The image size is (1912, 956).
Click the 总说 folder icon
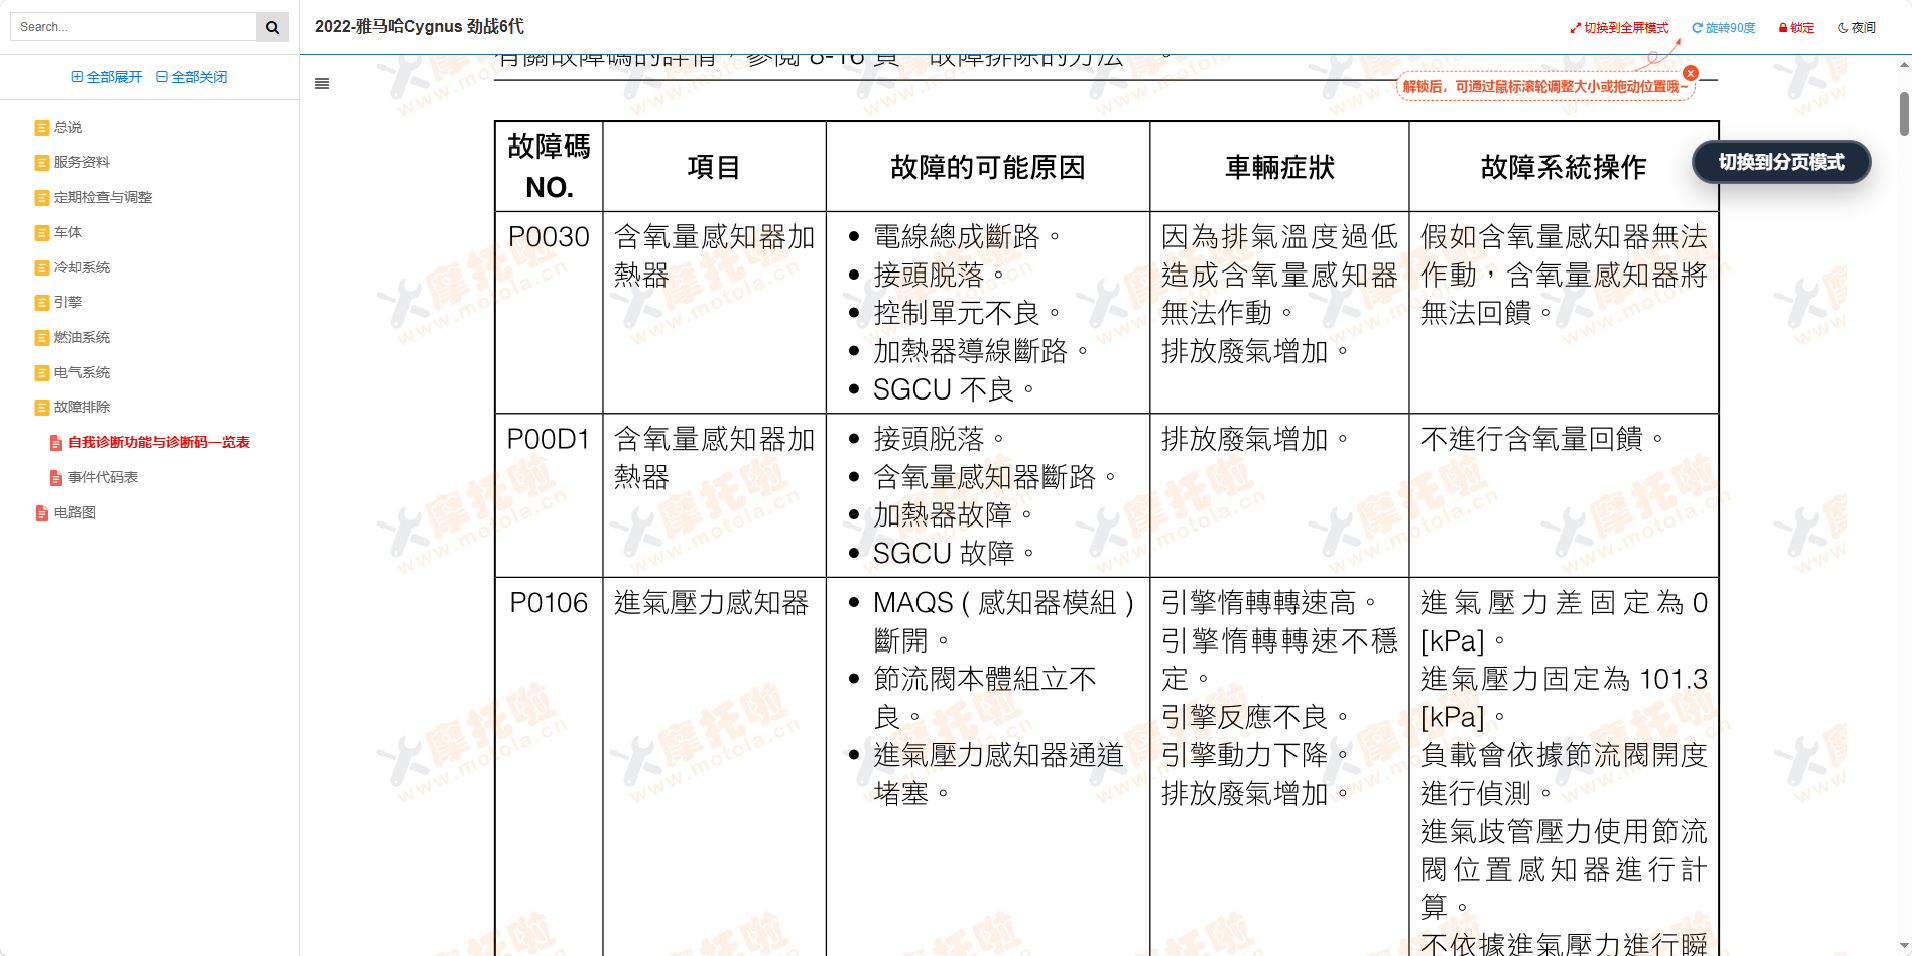pos(42,128)
